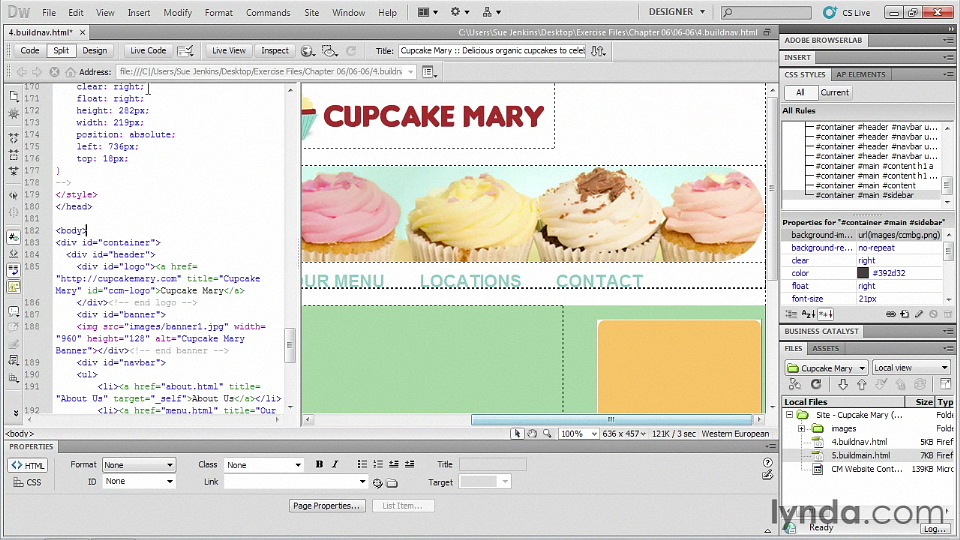Switch to Split view
Screen dimensions: 960x540
click(x=61, y=51)
